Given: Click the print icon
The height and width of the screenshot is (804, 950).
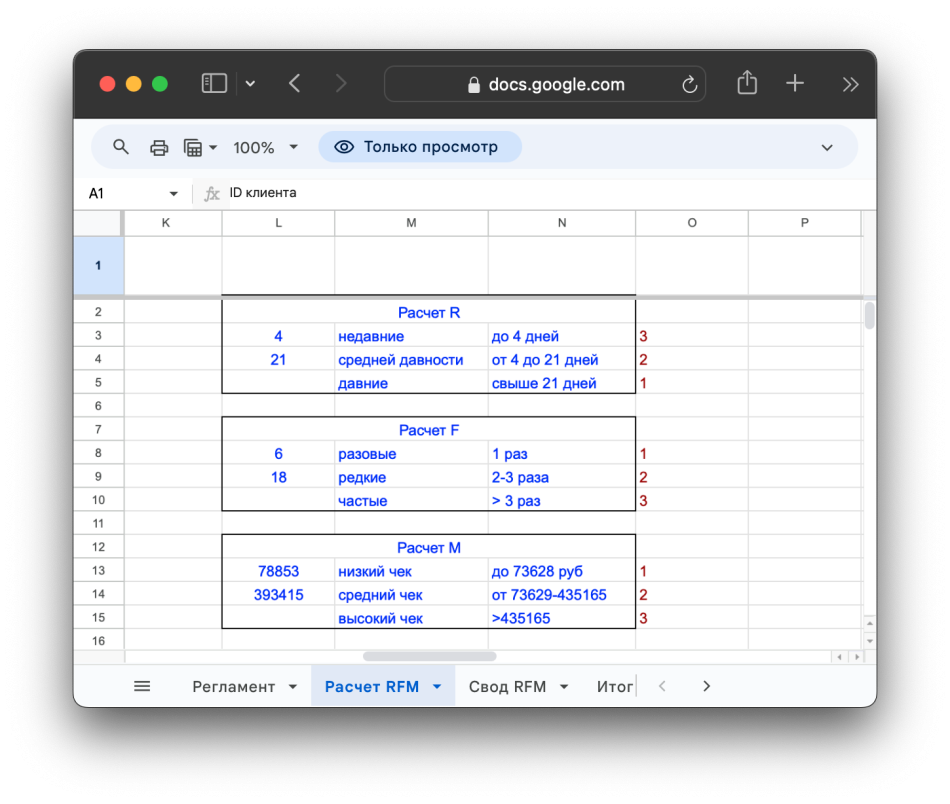Looking at the screenshot, I should click(159, 147).
